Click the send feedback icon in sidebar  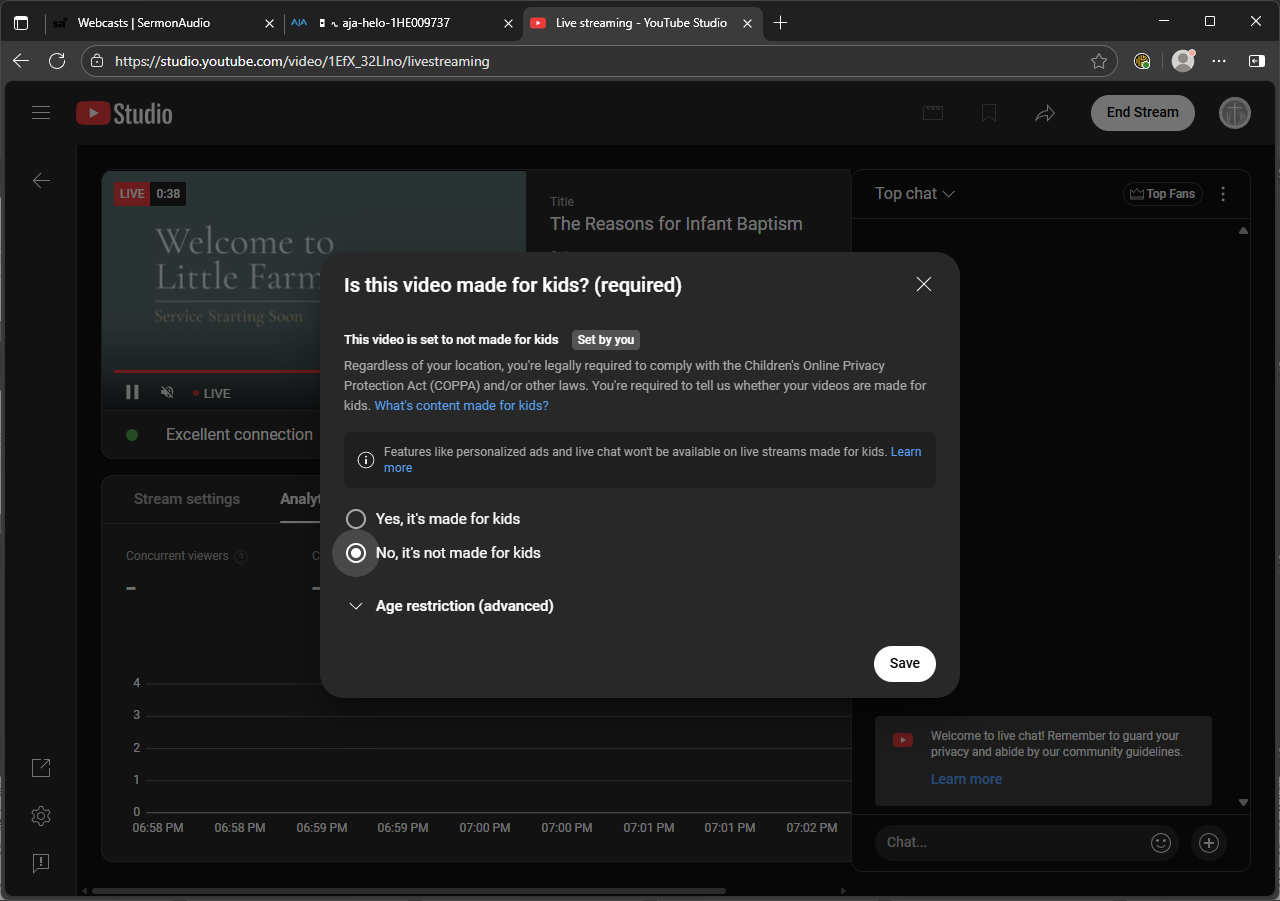41,863
